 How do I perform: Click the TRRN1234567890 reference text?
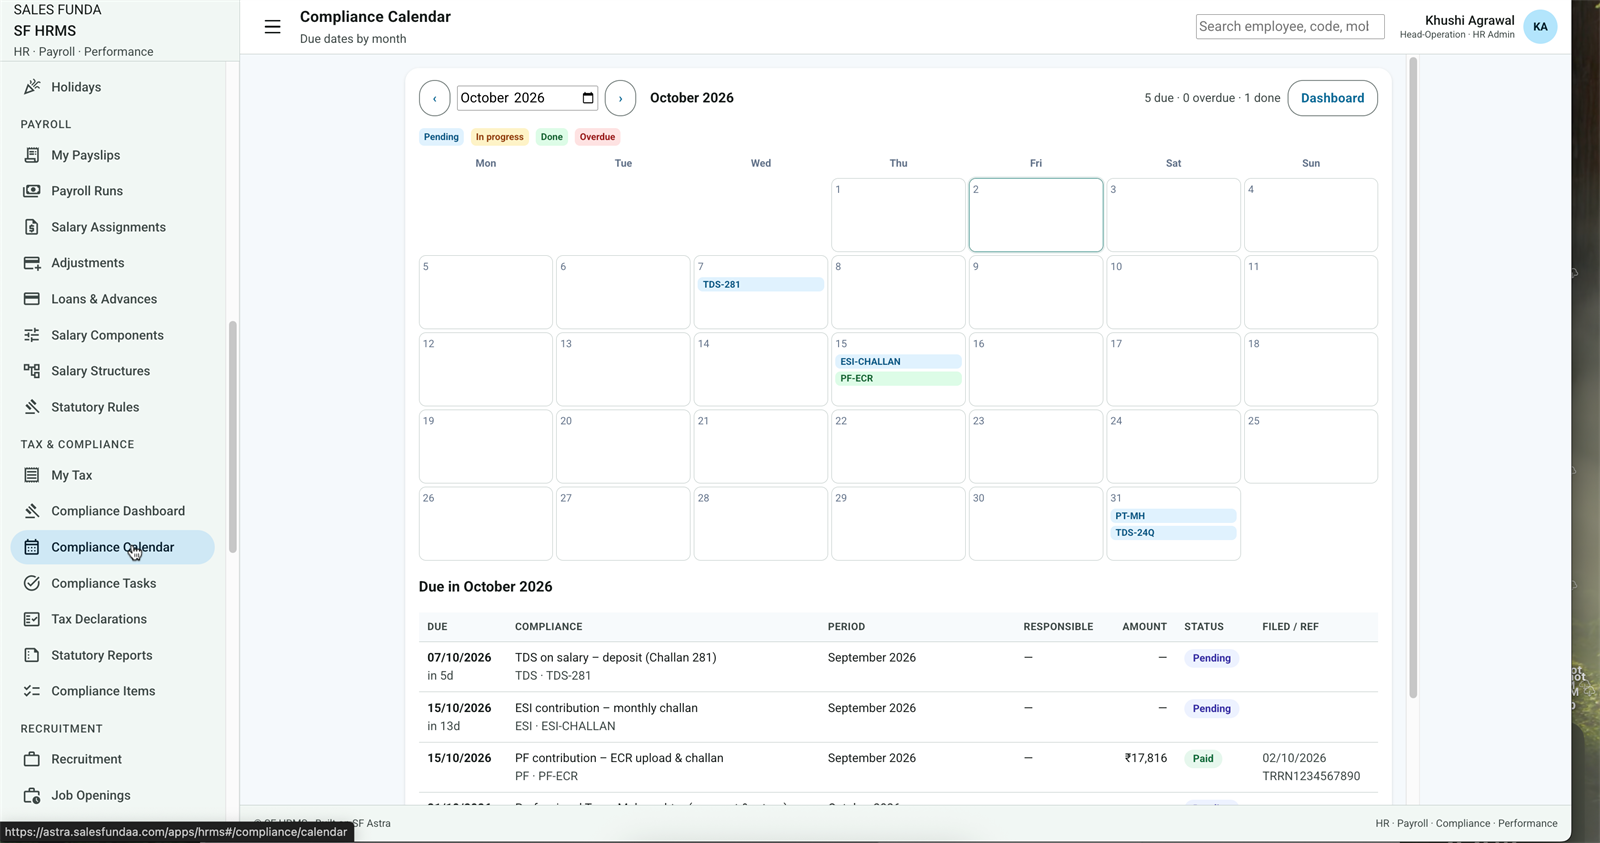[1311, 776]
